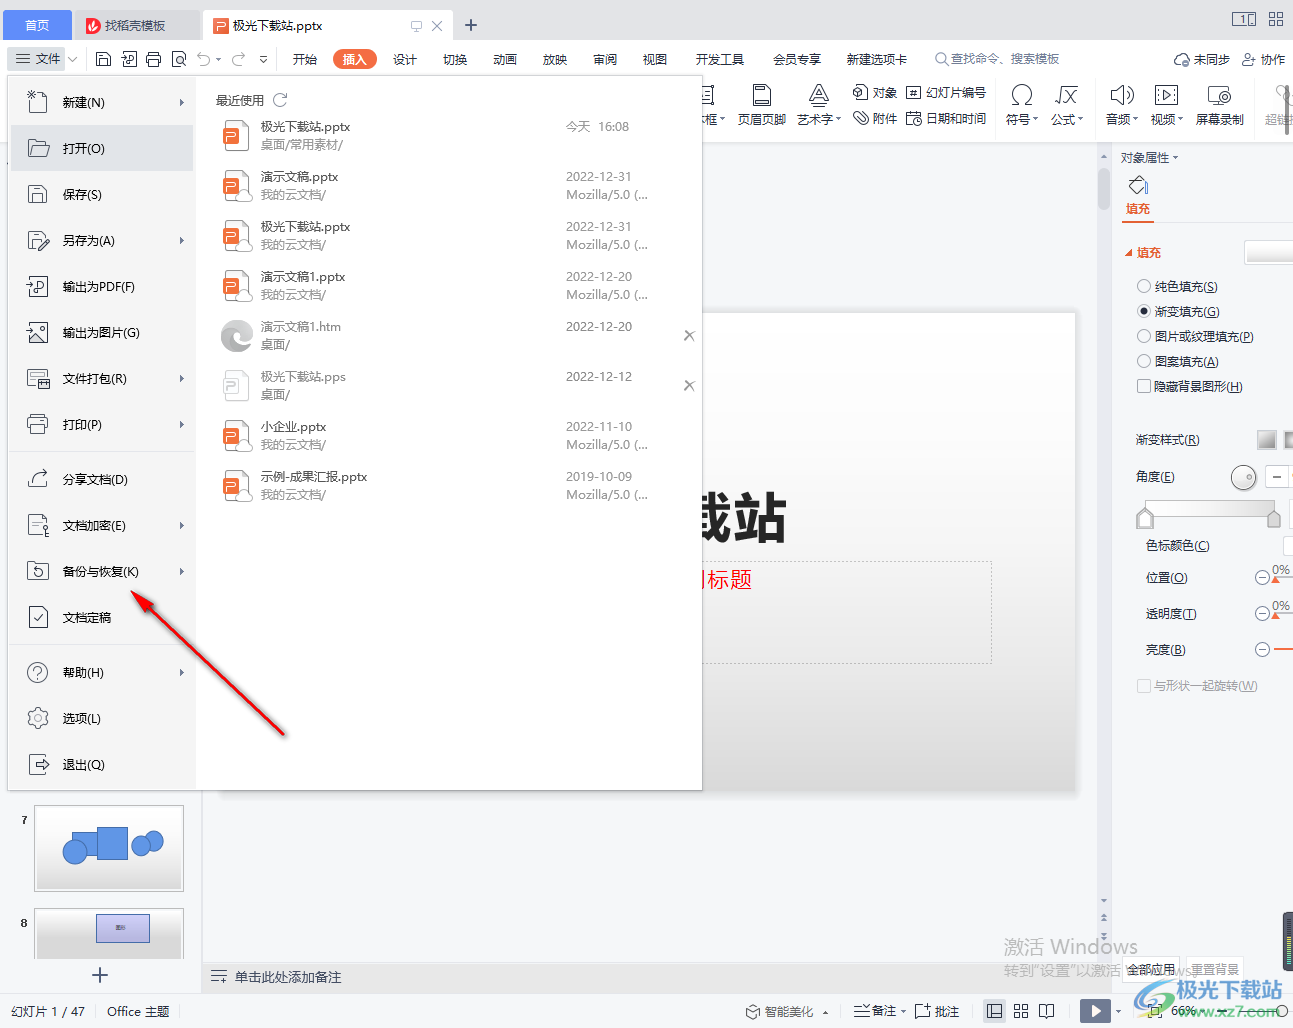Image resolution: width=1293 pixels, height=1028 pixels.
Task: Open the object properties (对象属性) dropdown
Action: [1150, 158]
